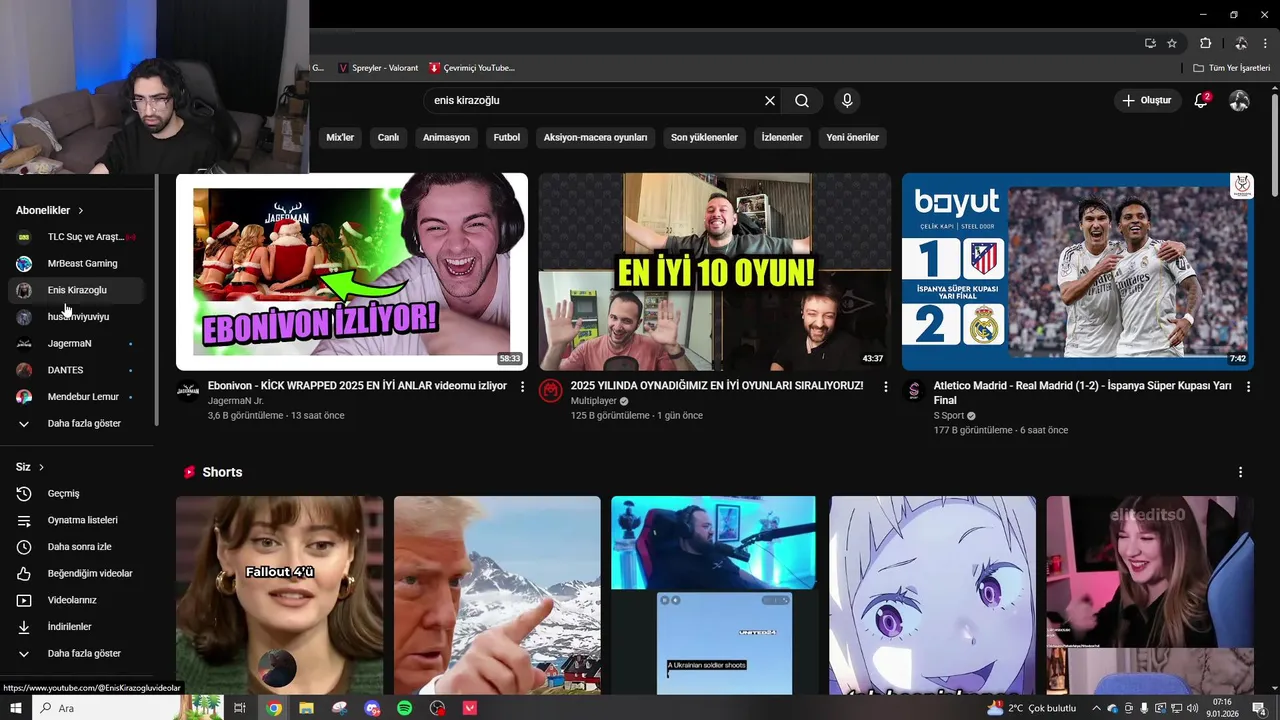Open options menu for Ebonivon video
Viewport: 1280px width, 720px height.
pos(522,386)
